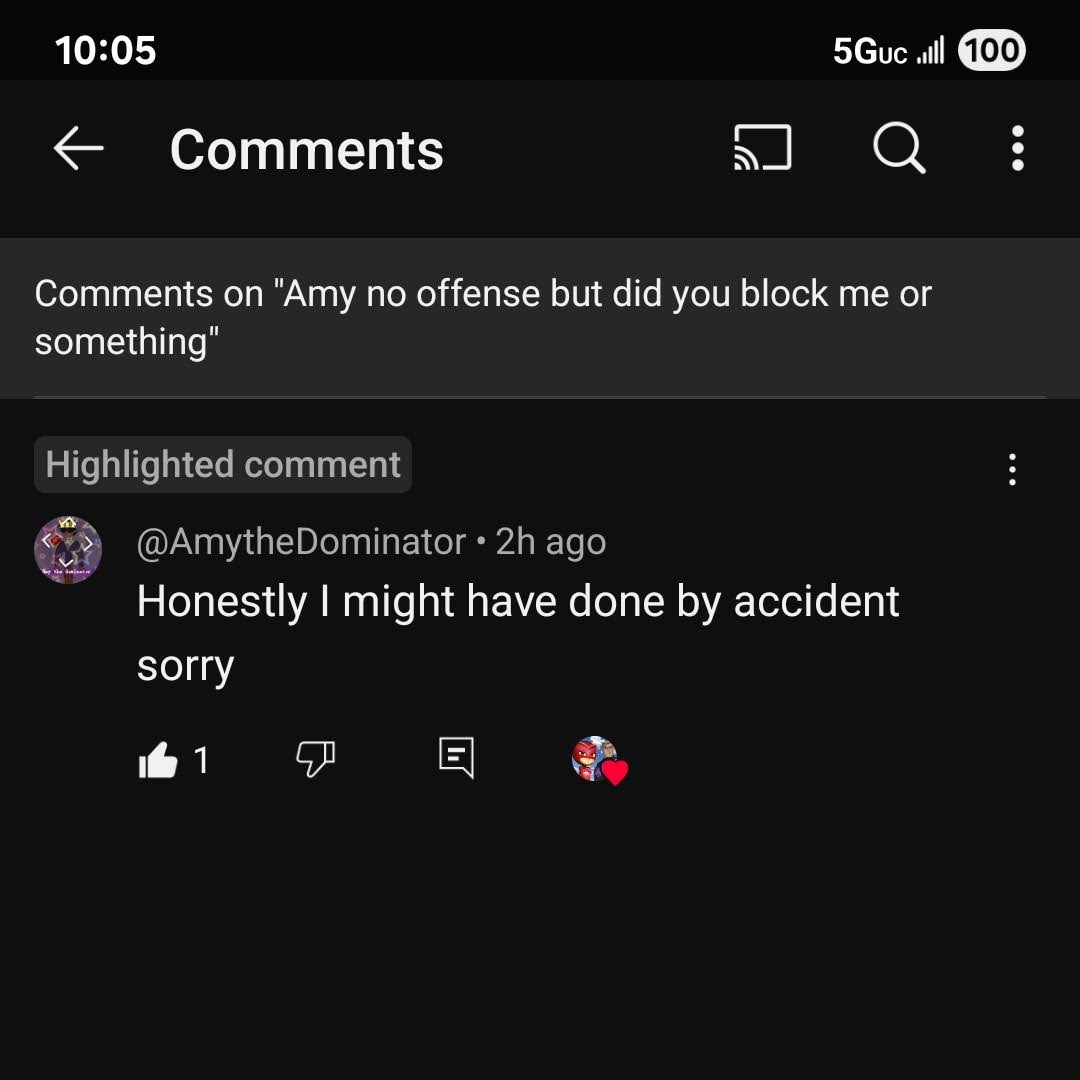
Task: Tap the 10:05 clock in status bar
Action: 105,51
